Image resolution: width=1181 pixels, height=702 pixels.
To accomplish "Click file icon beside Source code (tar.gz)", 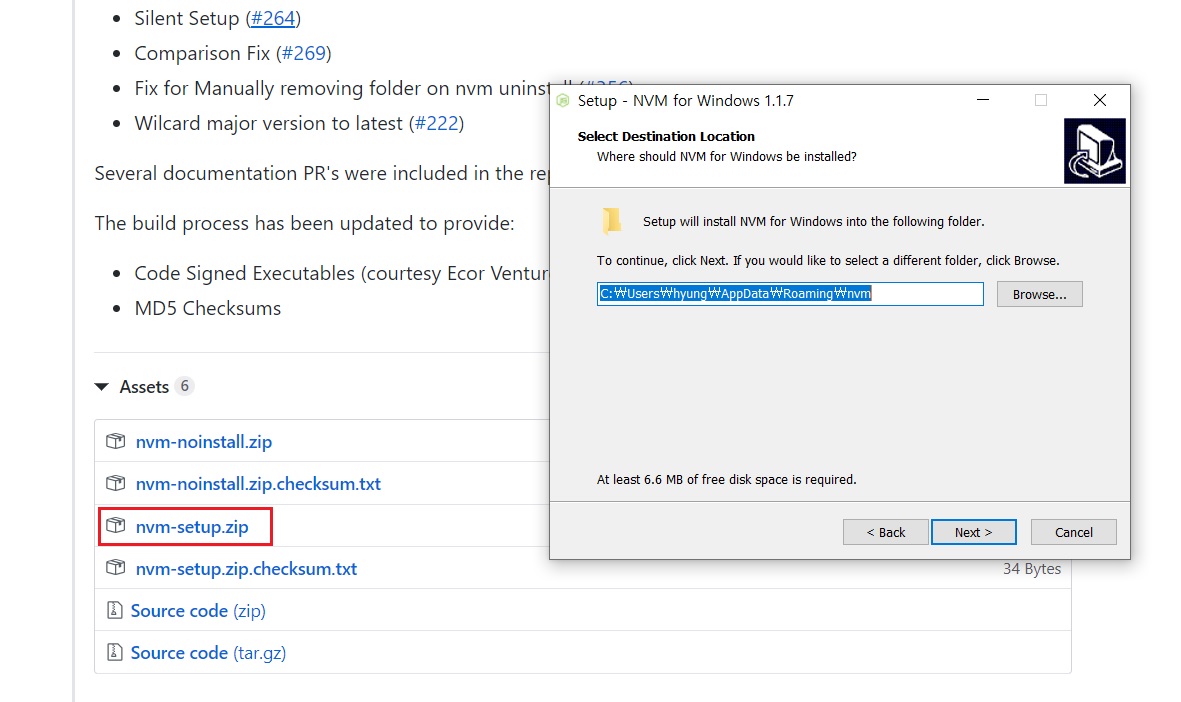I will pyautogui.click(x=114, y=652).
